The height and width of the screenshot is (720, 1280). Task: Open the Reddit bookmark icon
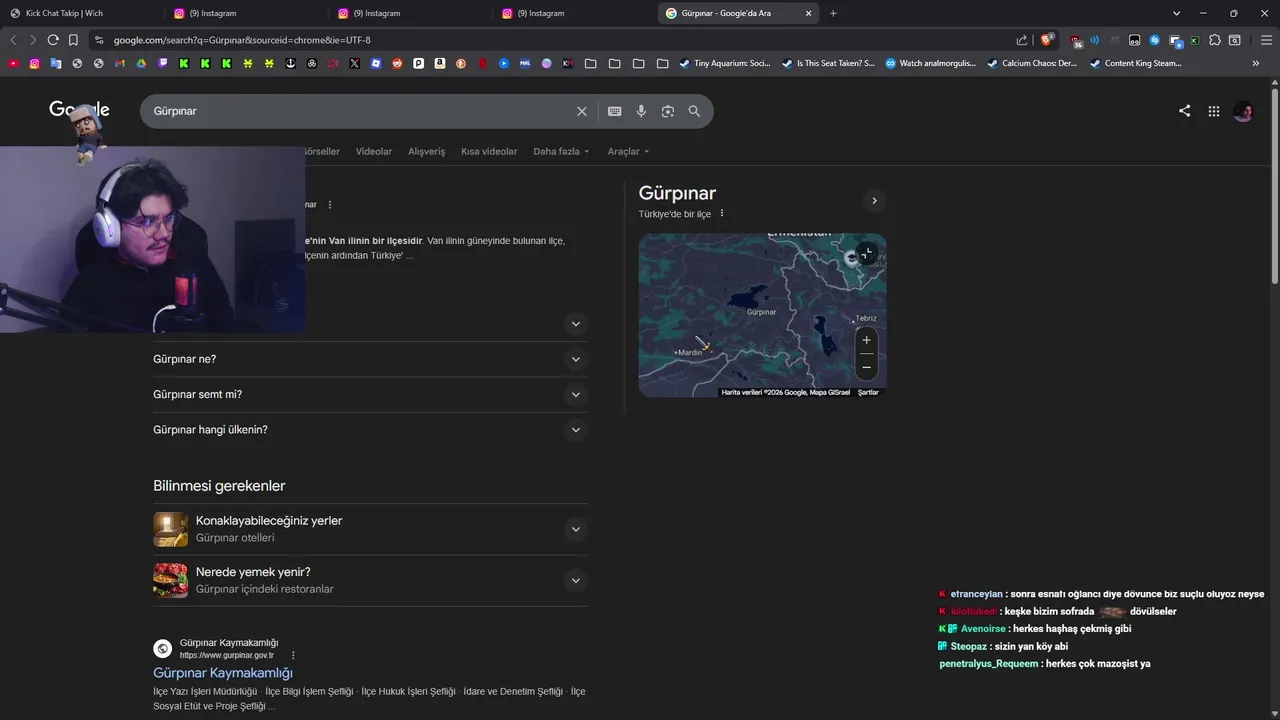(397, 63)
